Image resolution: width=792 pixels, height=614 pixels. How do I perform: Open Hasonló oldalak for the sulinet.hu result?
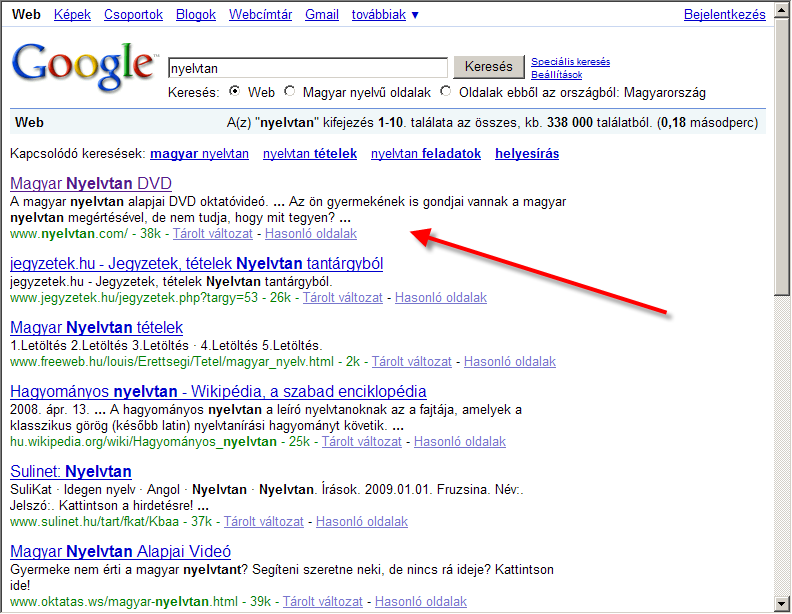362,522
